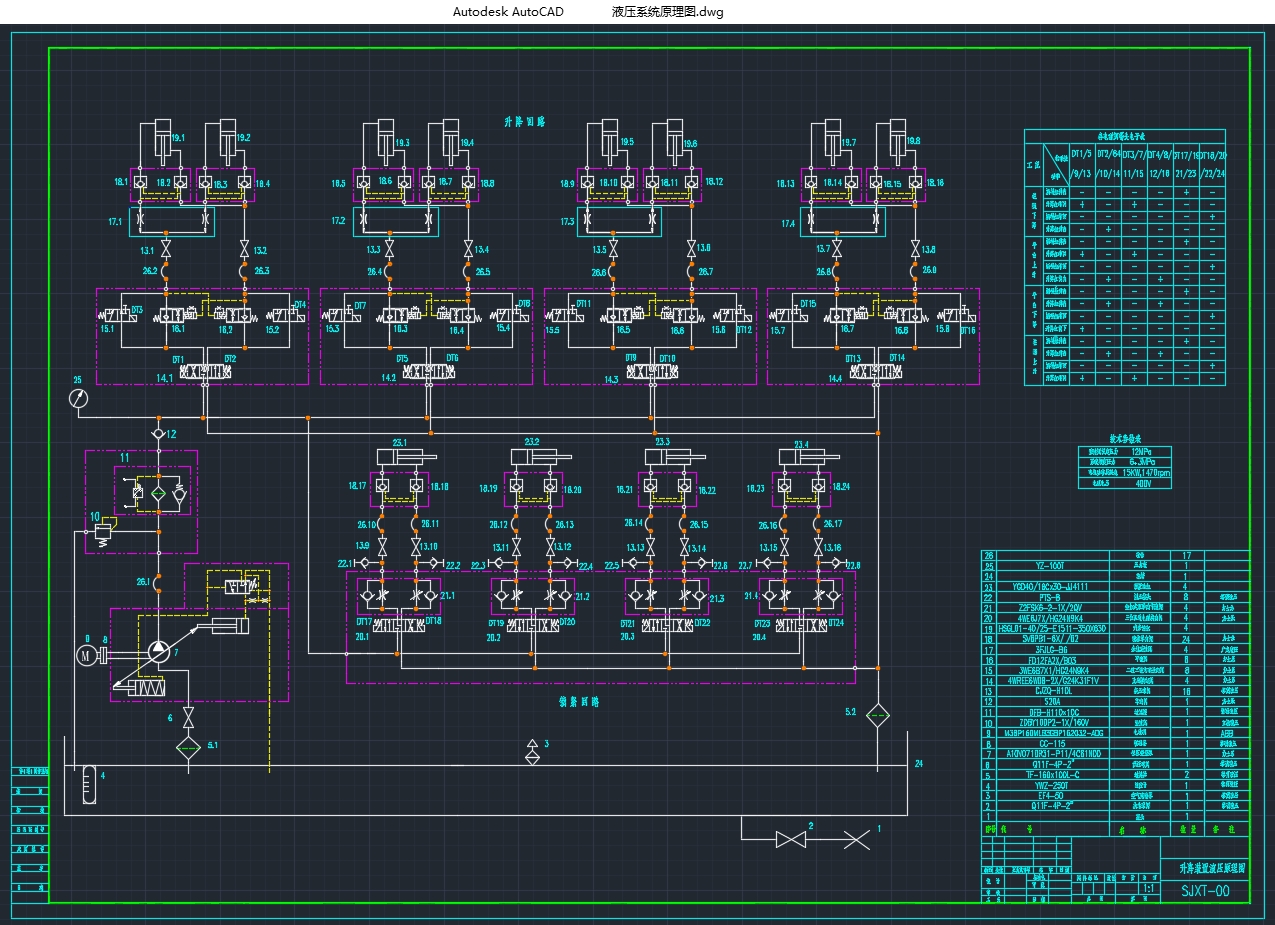Screen dimensions: 1275x925
Task: Select the drain ball valve labeled 2
Action: [790, 839]
